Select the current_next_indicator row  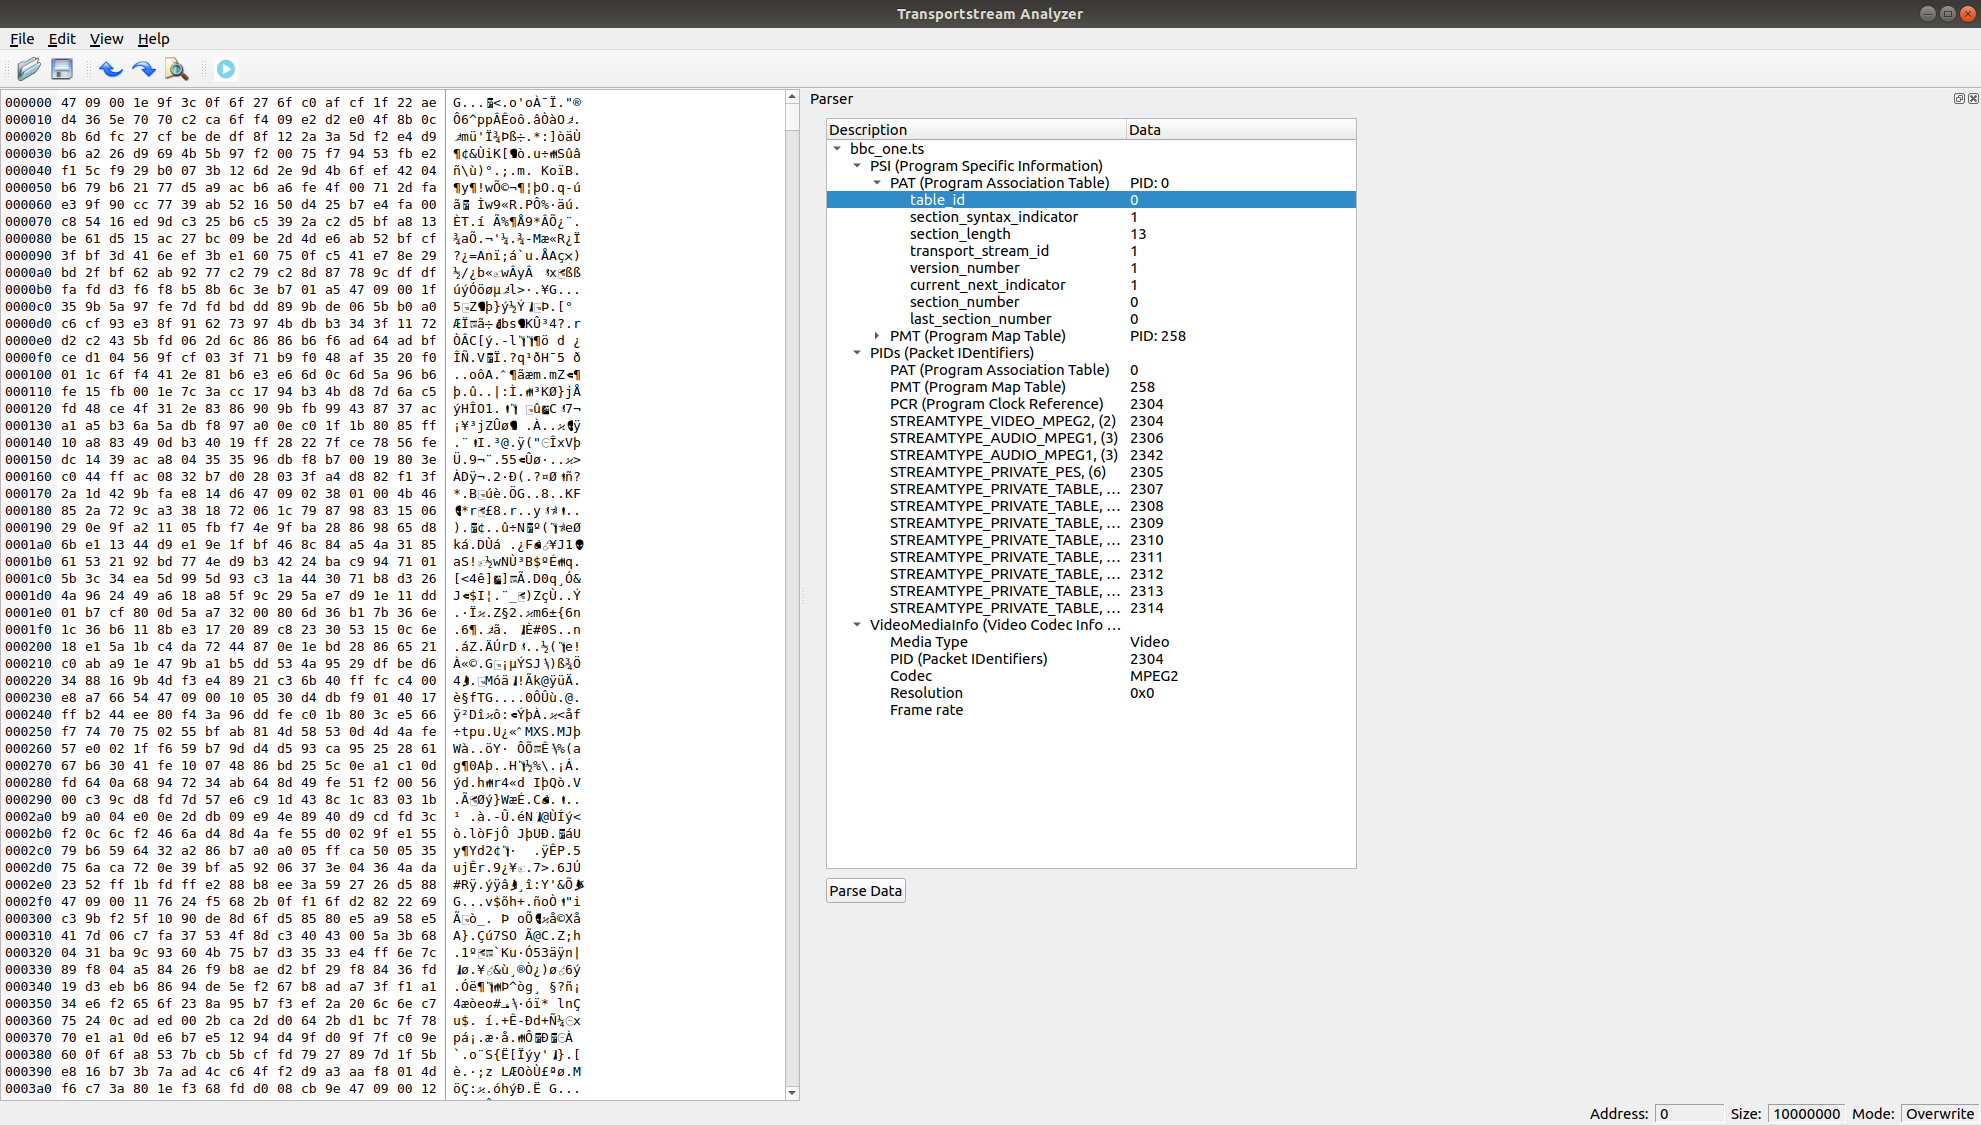(1091, 285)
